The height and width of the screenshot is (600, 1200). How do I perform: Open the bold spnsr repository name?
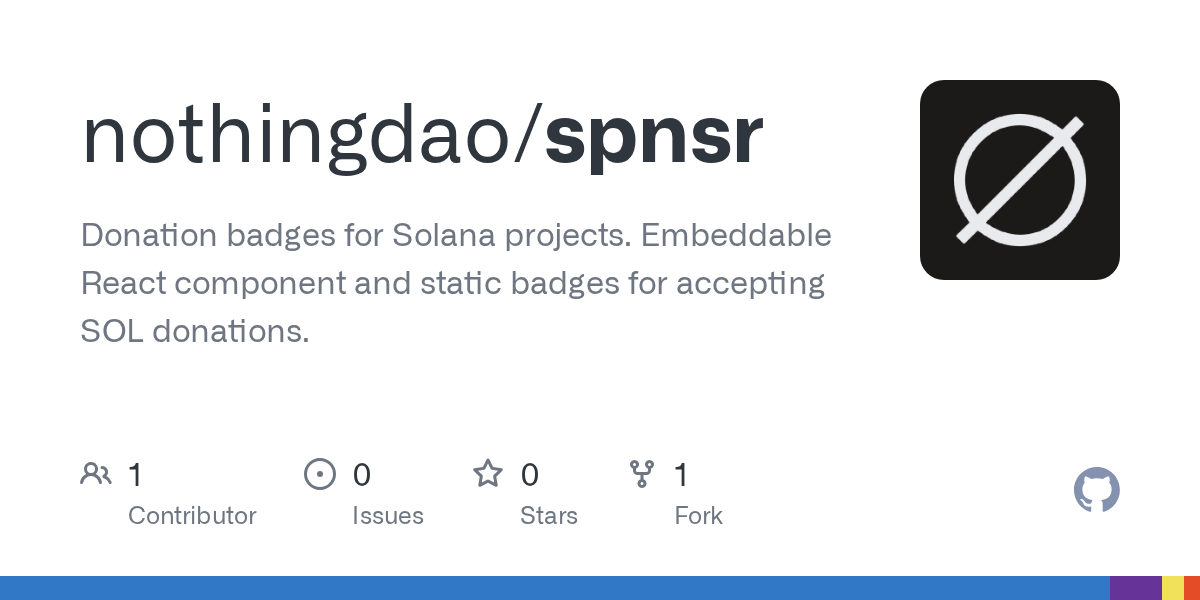tap(654, 136)
